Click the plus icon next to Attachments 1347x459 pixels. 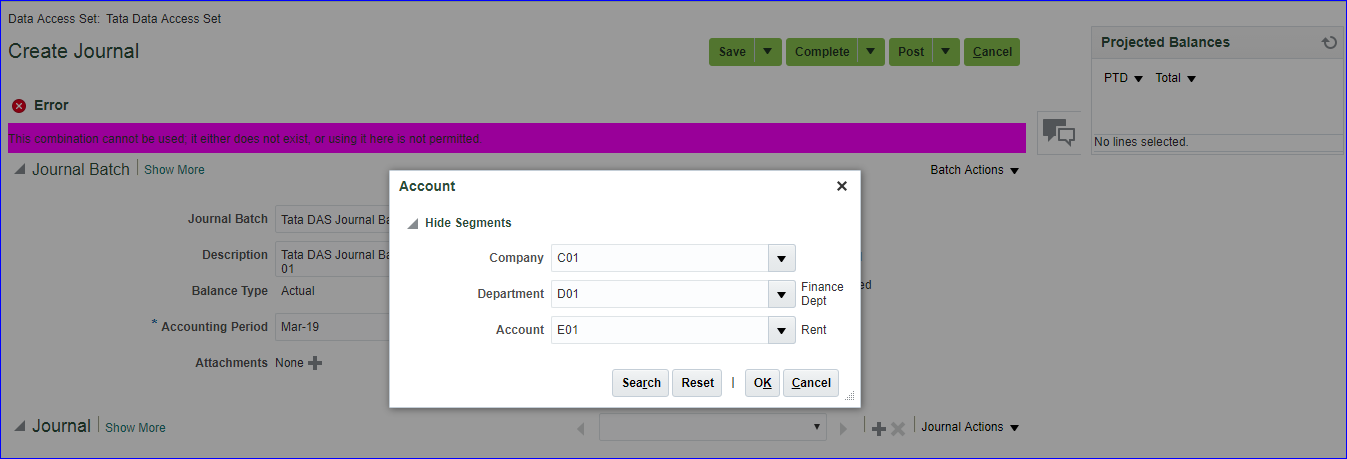click(x=315, y=363)
